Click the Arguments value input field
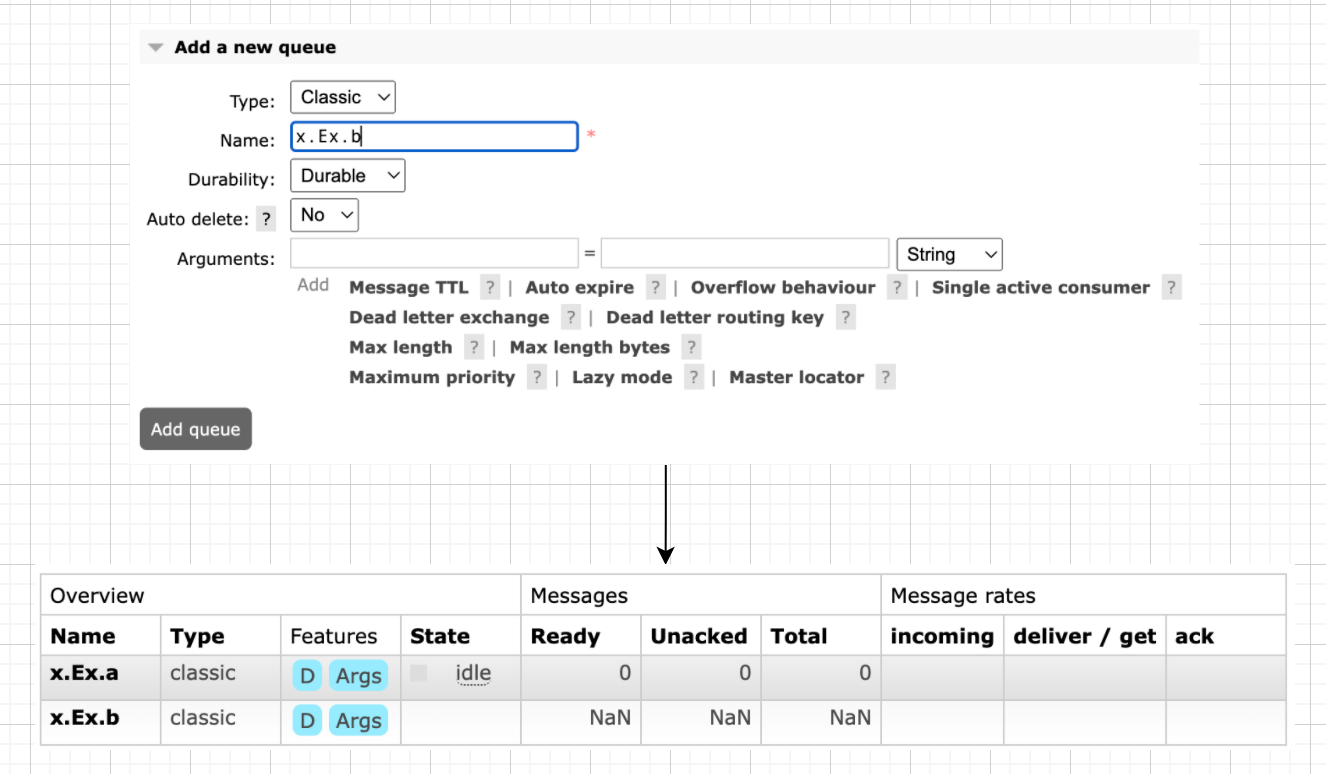The image size is (1326, 774). coord(745,254)
